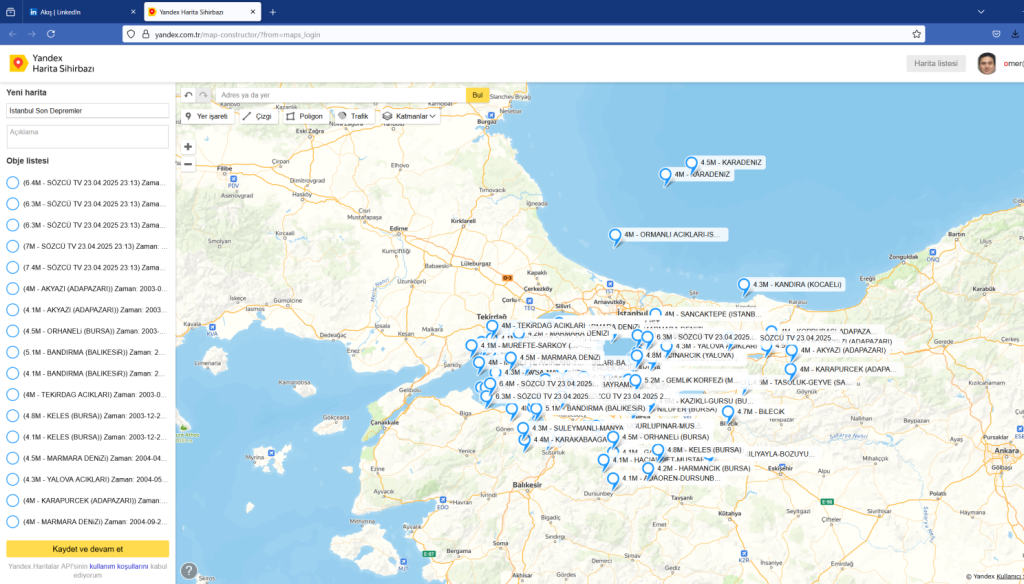Open the Firefox View icon
The height and width of the screenshot is (584, 1024).
tap(10, 12)
